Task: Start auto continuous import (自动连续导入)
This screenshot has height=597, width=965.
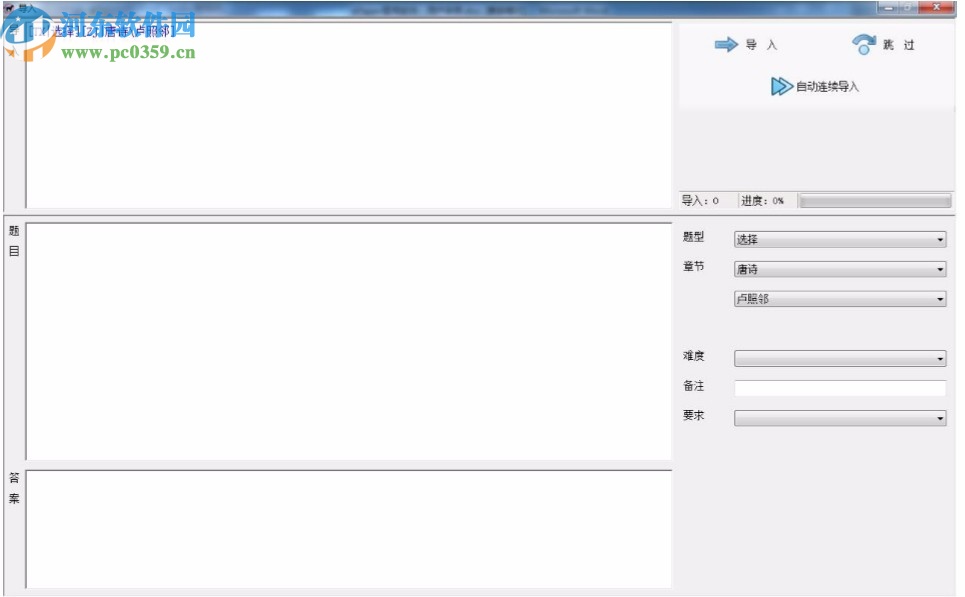Action: point(815,86)
